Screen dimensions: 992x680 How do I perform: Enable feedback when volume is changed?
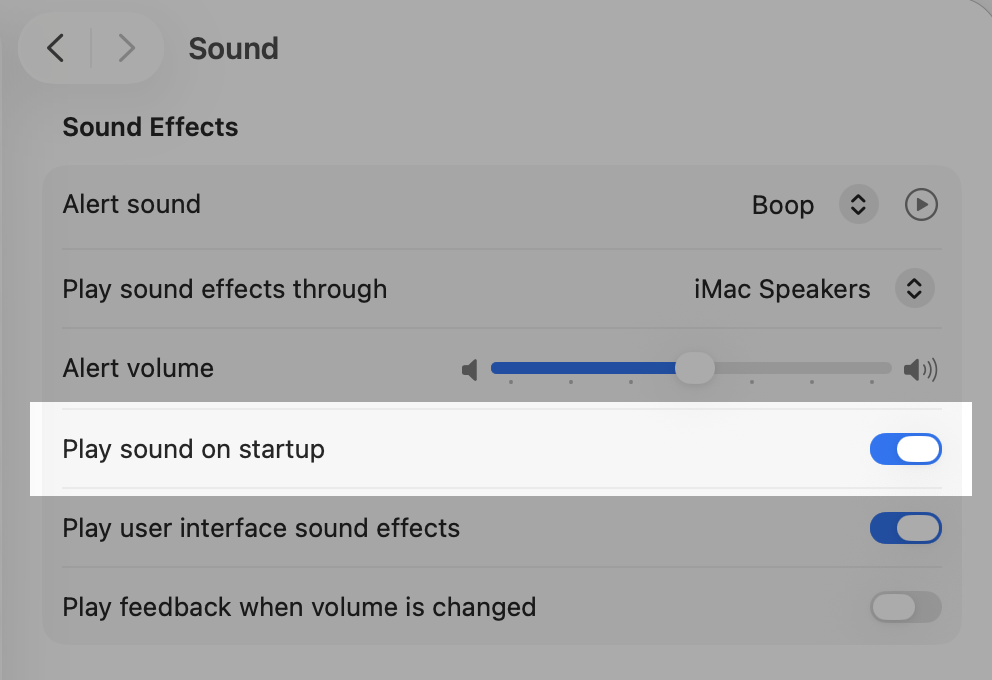point(905,607)
